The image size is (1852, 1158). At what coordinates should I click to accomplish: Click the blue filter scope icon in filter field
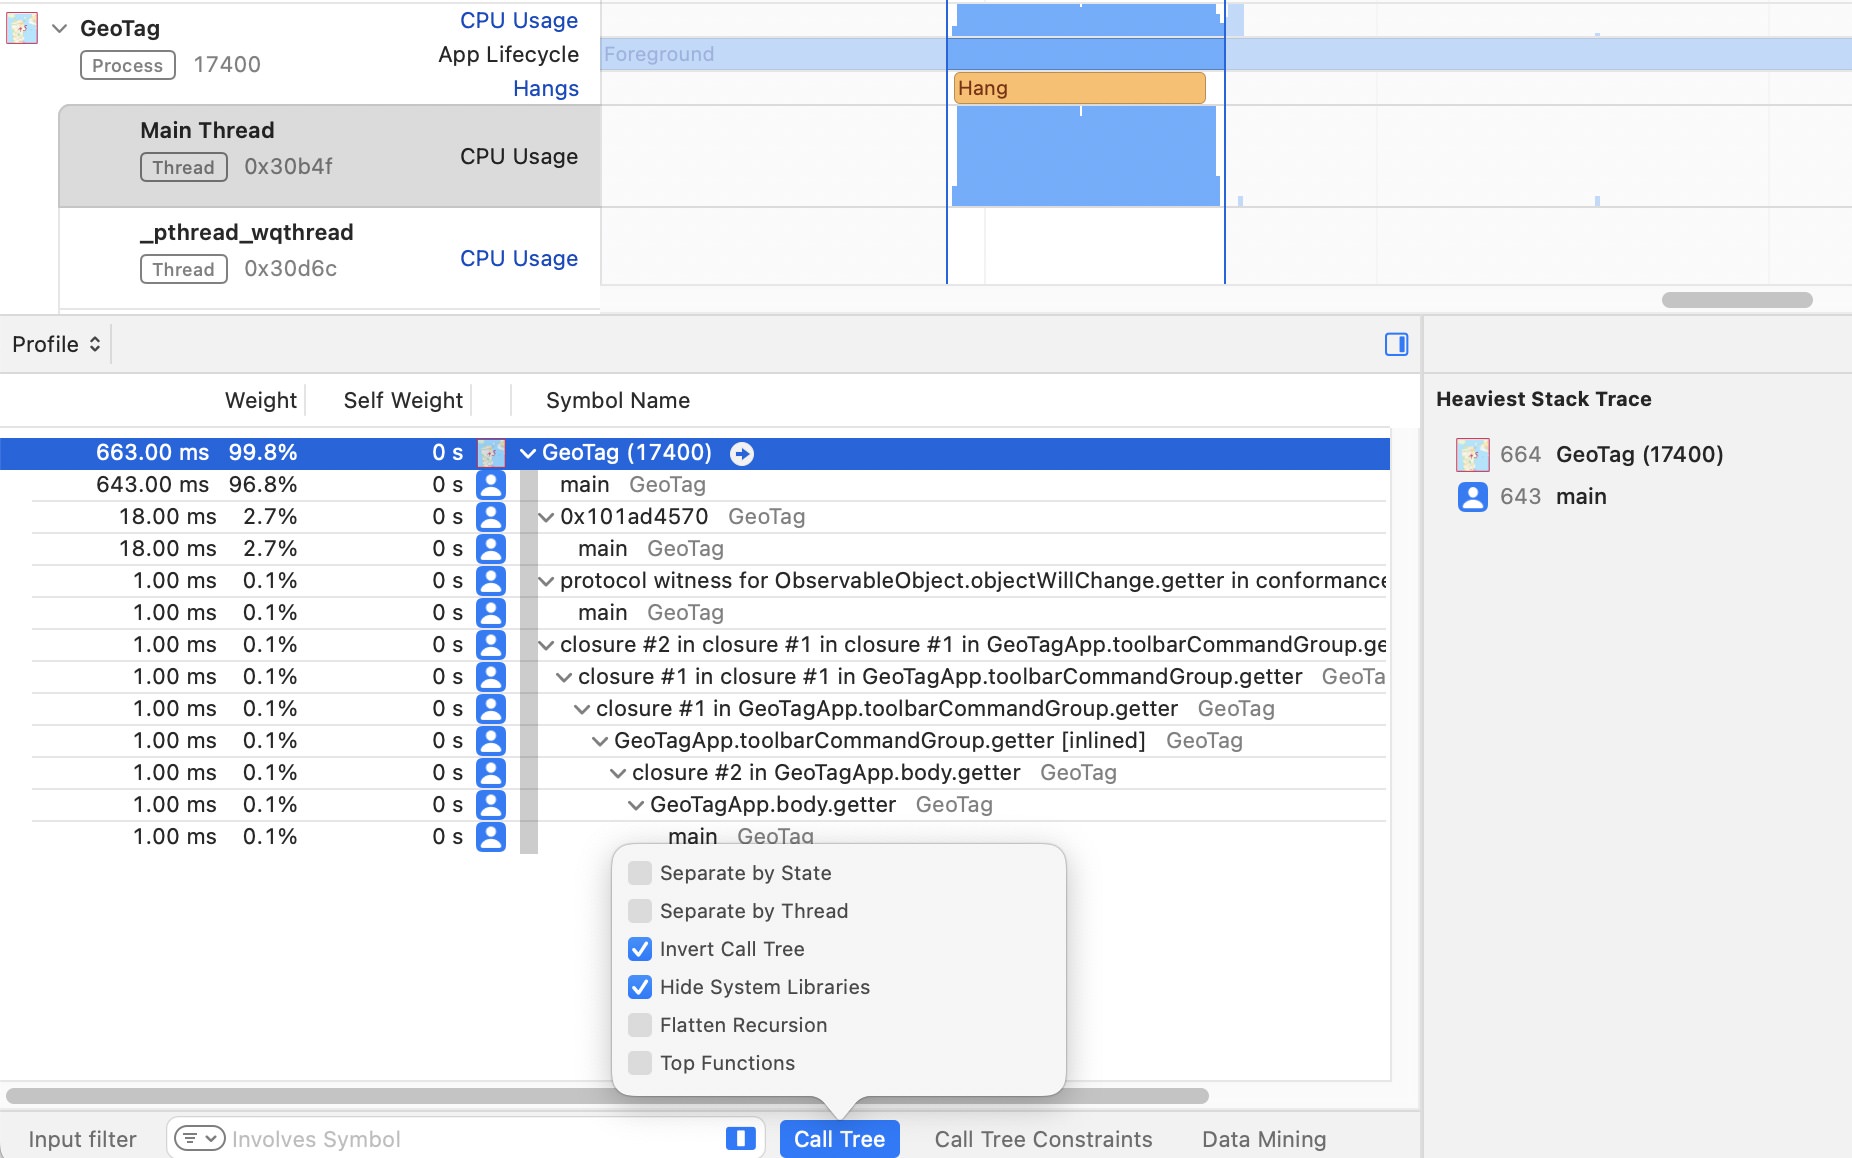tap(740, 1138)
